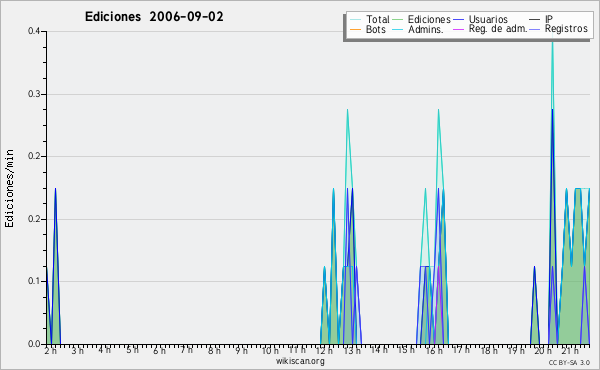Select the Total legend label
Image resolution: width=600 pixels, height=370 pixels.
[x=378, y=19]
